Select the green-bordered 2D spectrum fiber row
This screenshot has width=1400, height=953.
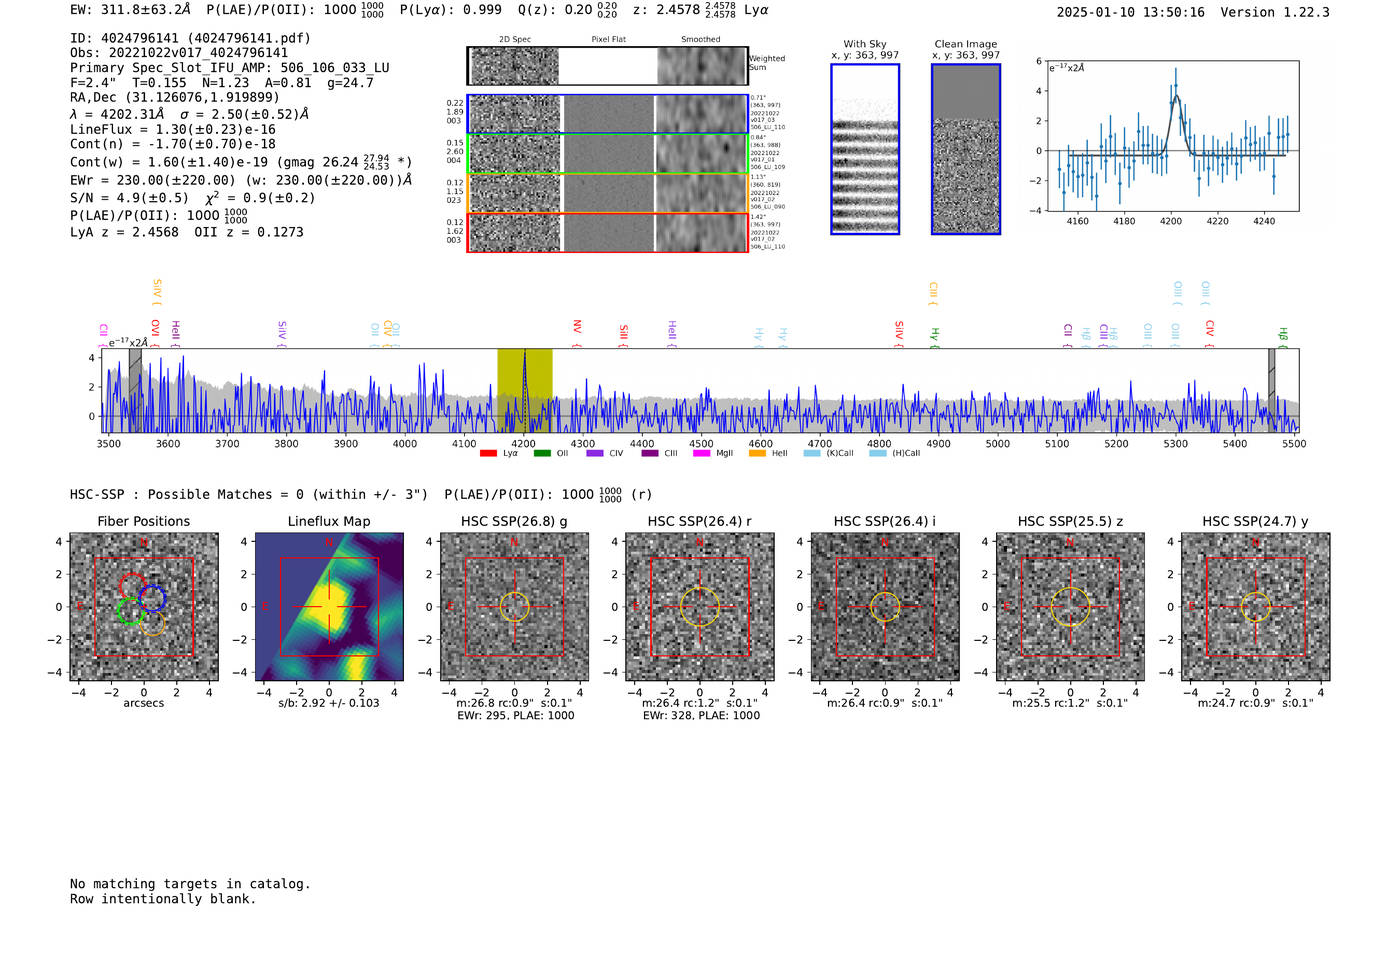(x=607, y=154)
